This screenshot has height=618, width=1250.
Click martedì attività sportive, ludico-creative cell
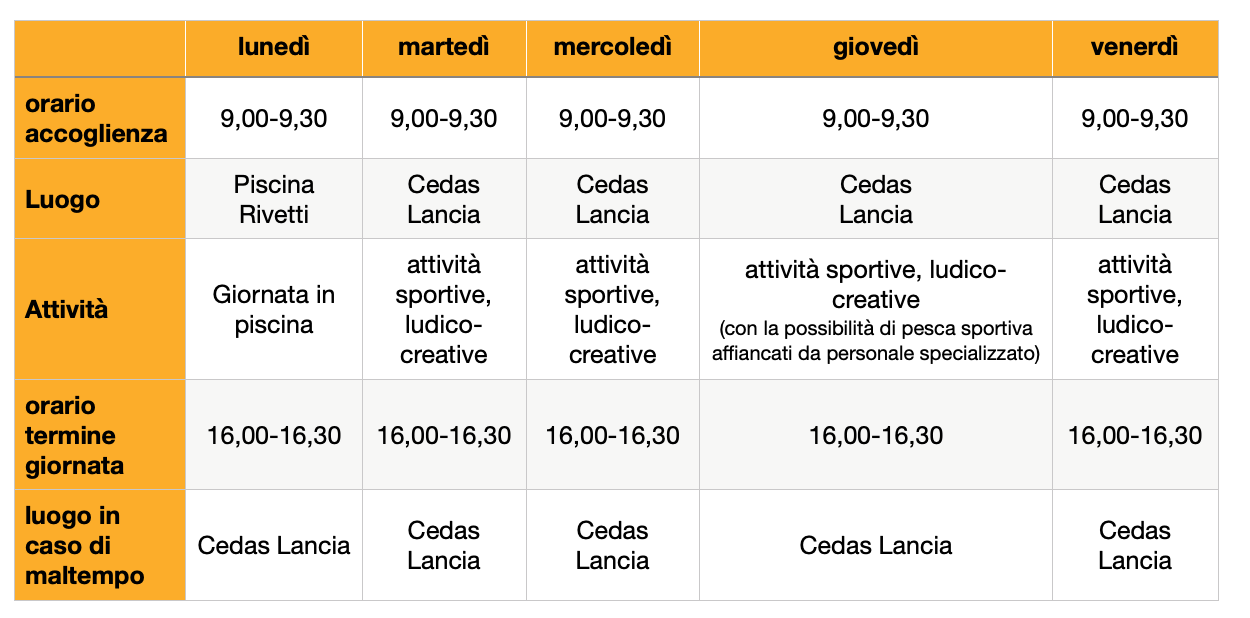[444, 309]
